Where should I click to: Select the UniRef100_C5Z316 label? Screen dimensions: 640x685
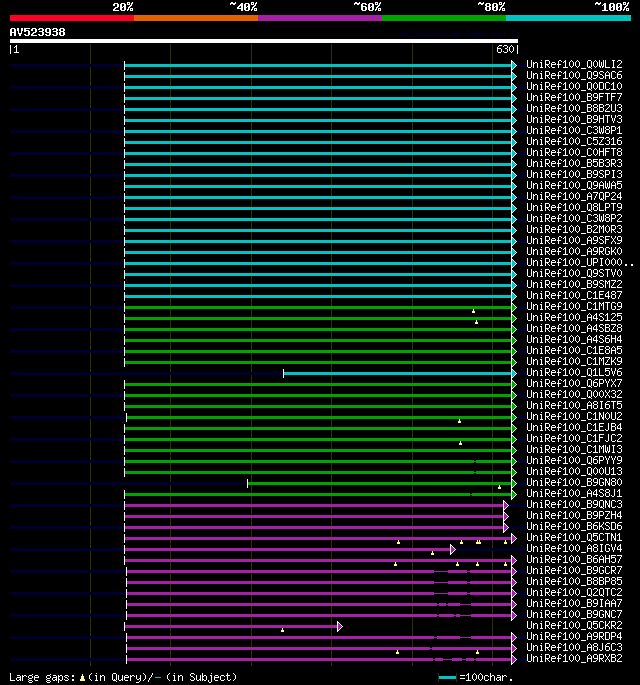coord(574,142)
